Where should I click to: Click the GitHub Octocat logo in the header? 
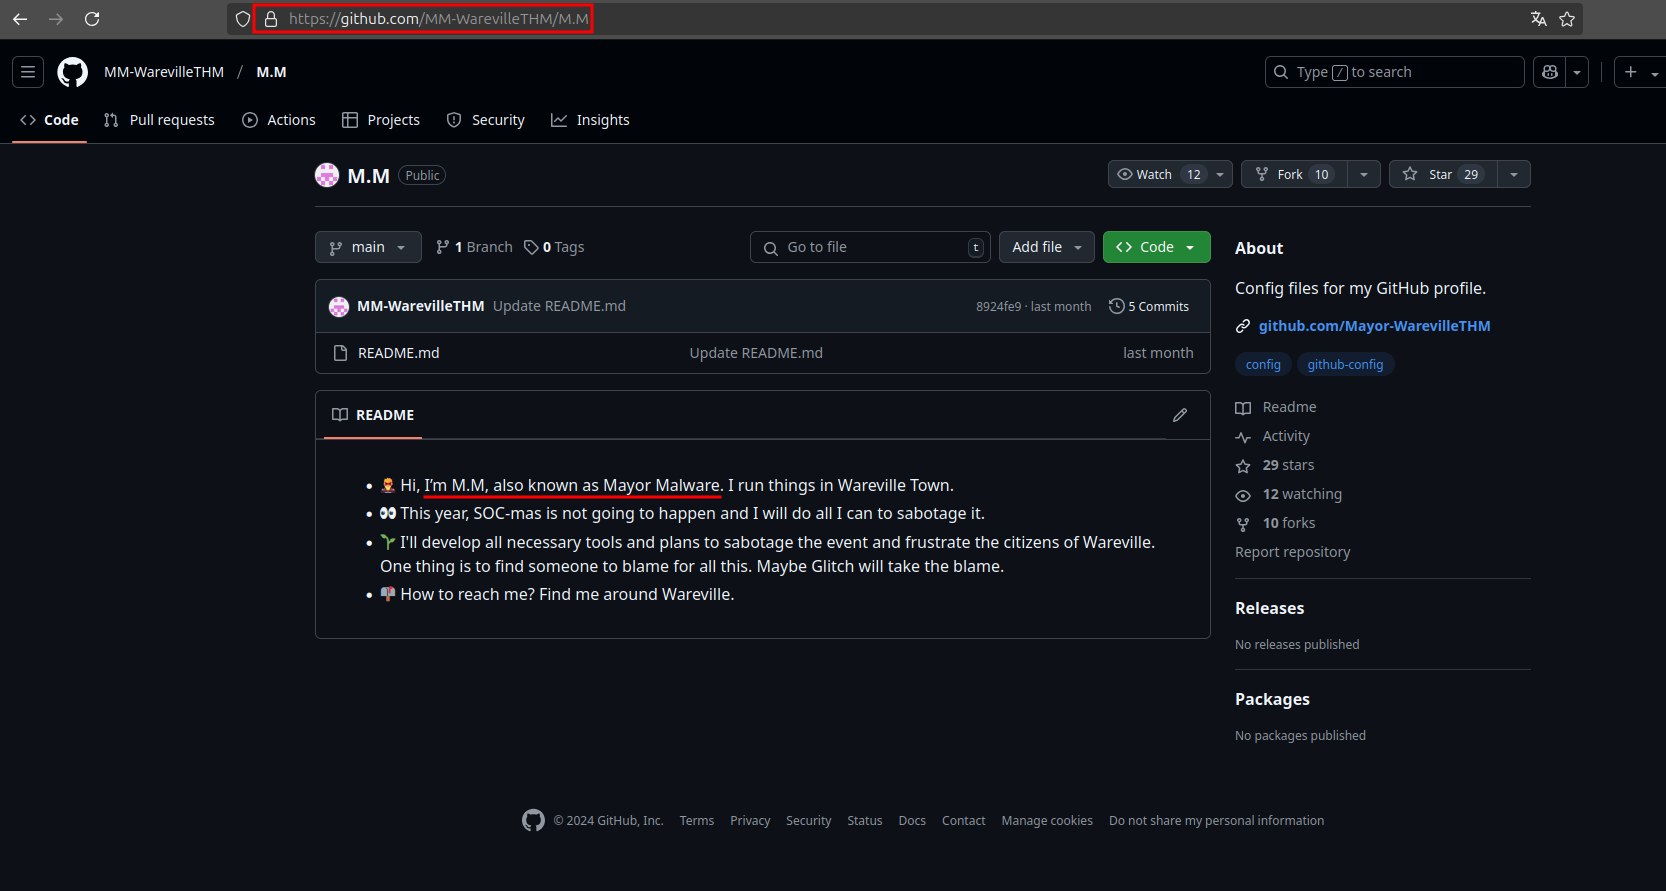(x=73, y=72)
